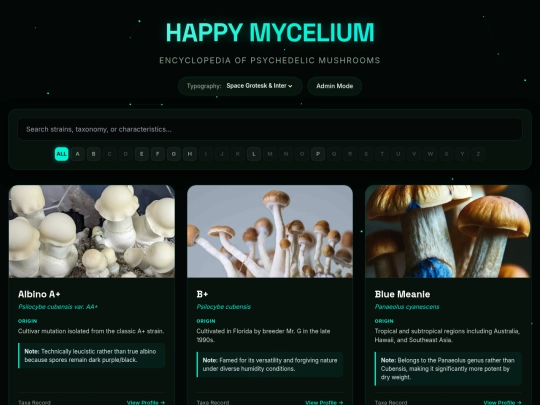Select the dimmed letter S filter
Image resolution: width=540 pixels, height=405 pixels.
coord(366,154)
